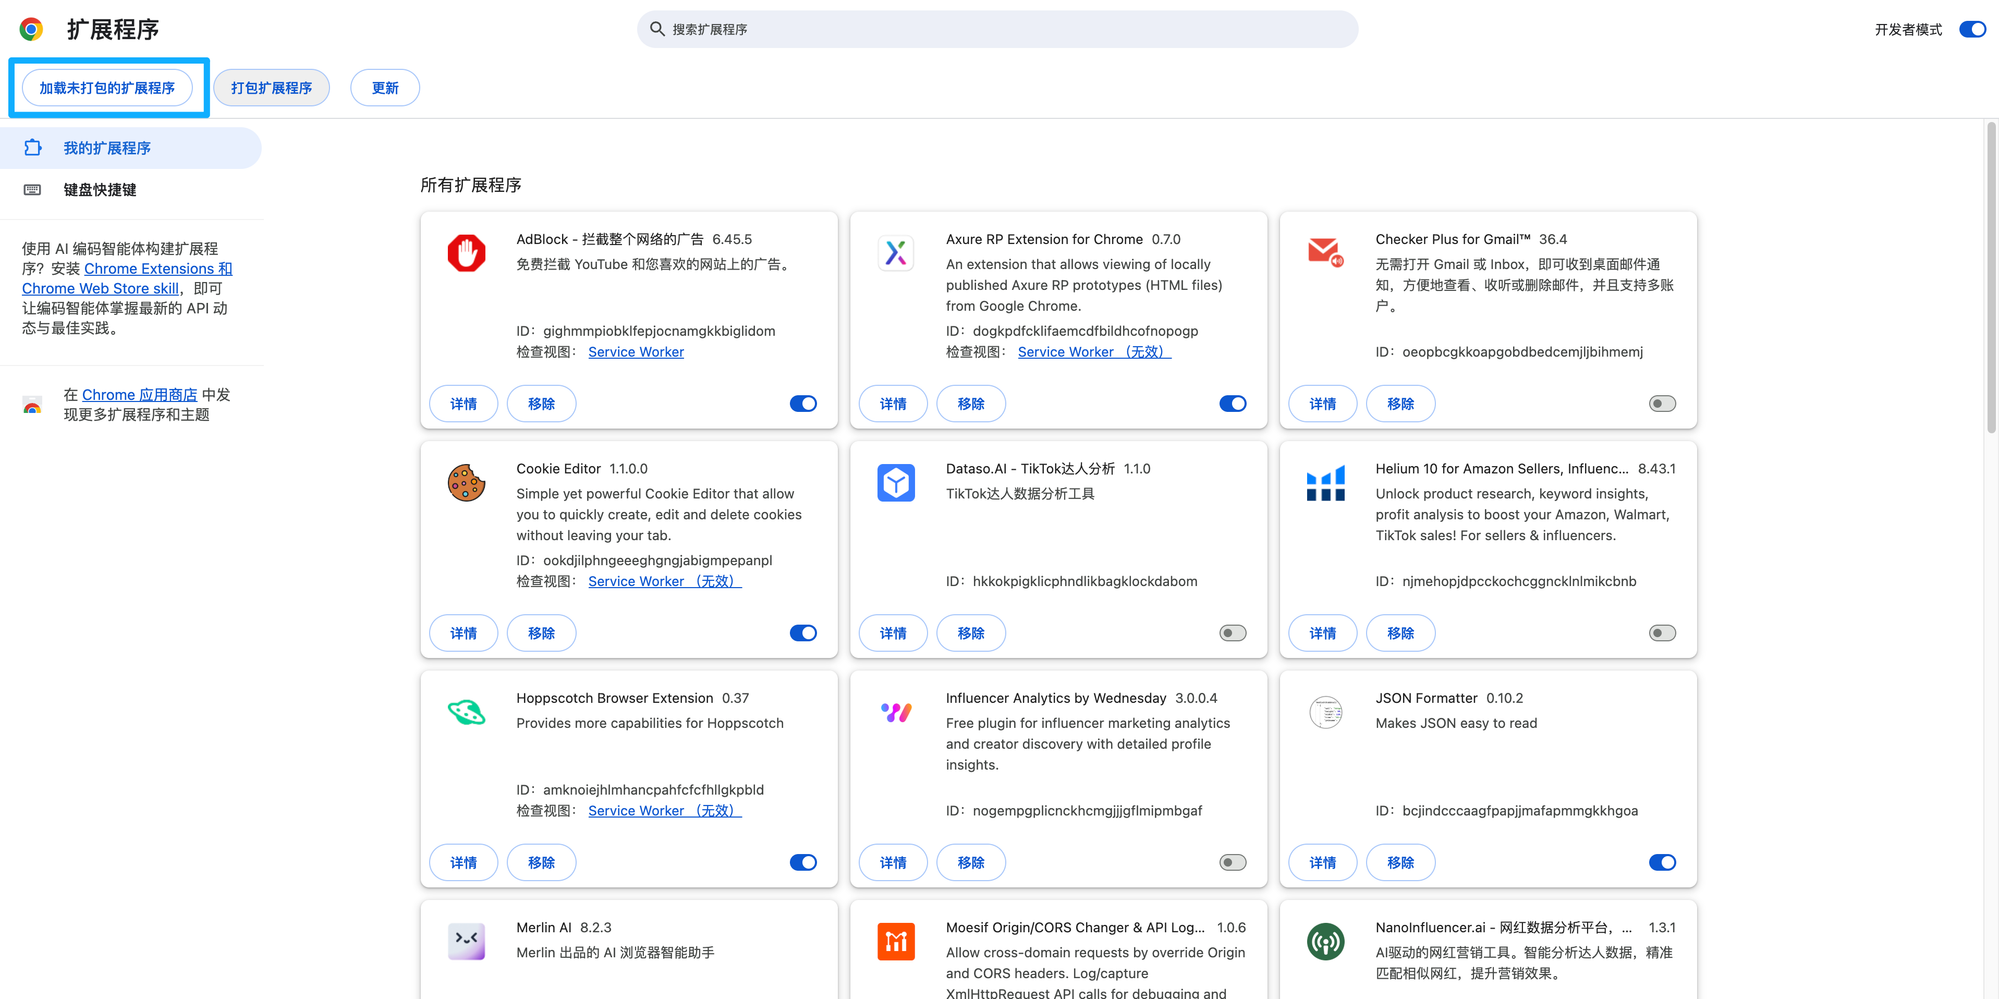The width and height of the screenshot is (1999, 999).
Task: Open the 键盘快捷键 sidebar section
Action: coord(131,190)
